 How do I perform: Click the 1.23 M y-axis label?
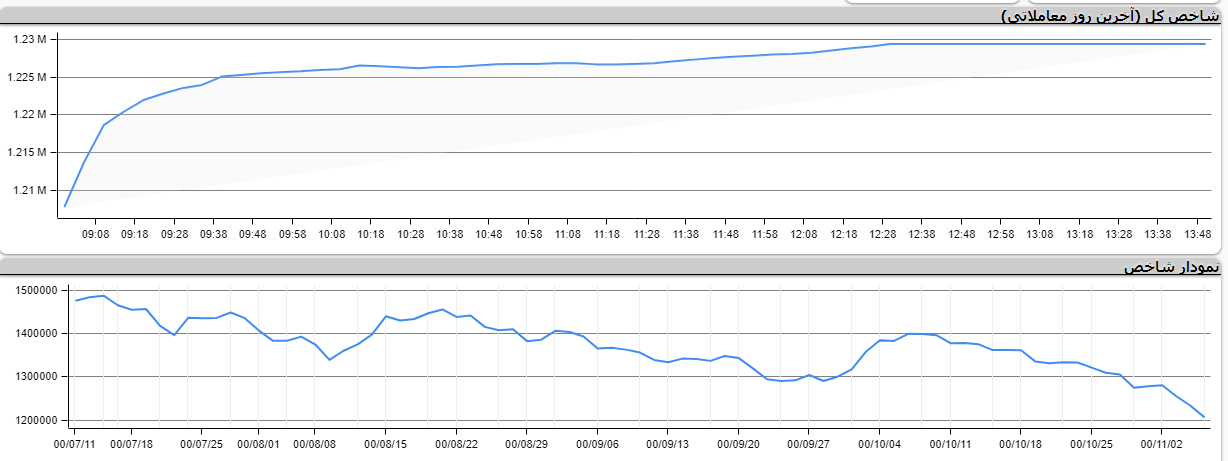(30, 39)
